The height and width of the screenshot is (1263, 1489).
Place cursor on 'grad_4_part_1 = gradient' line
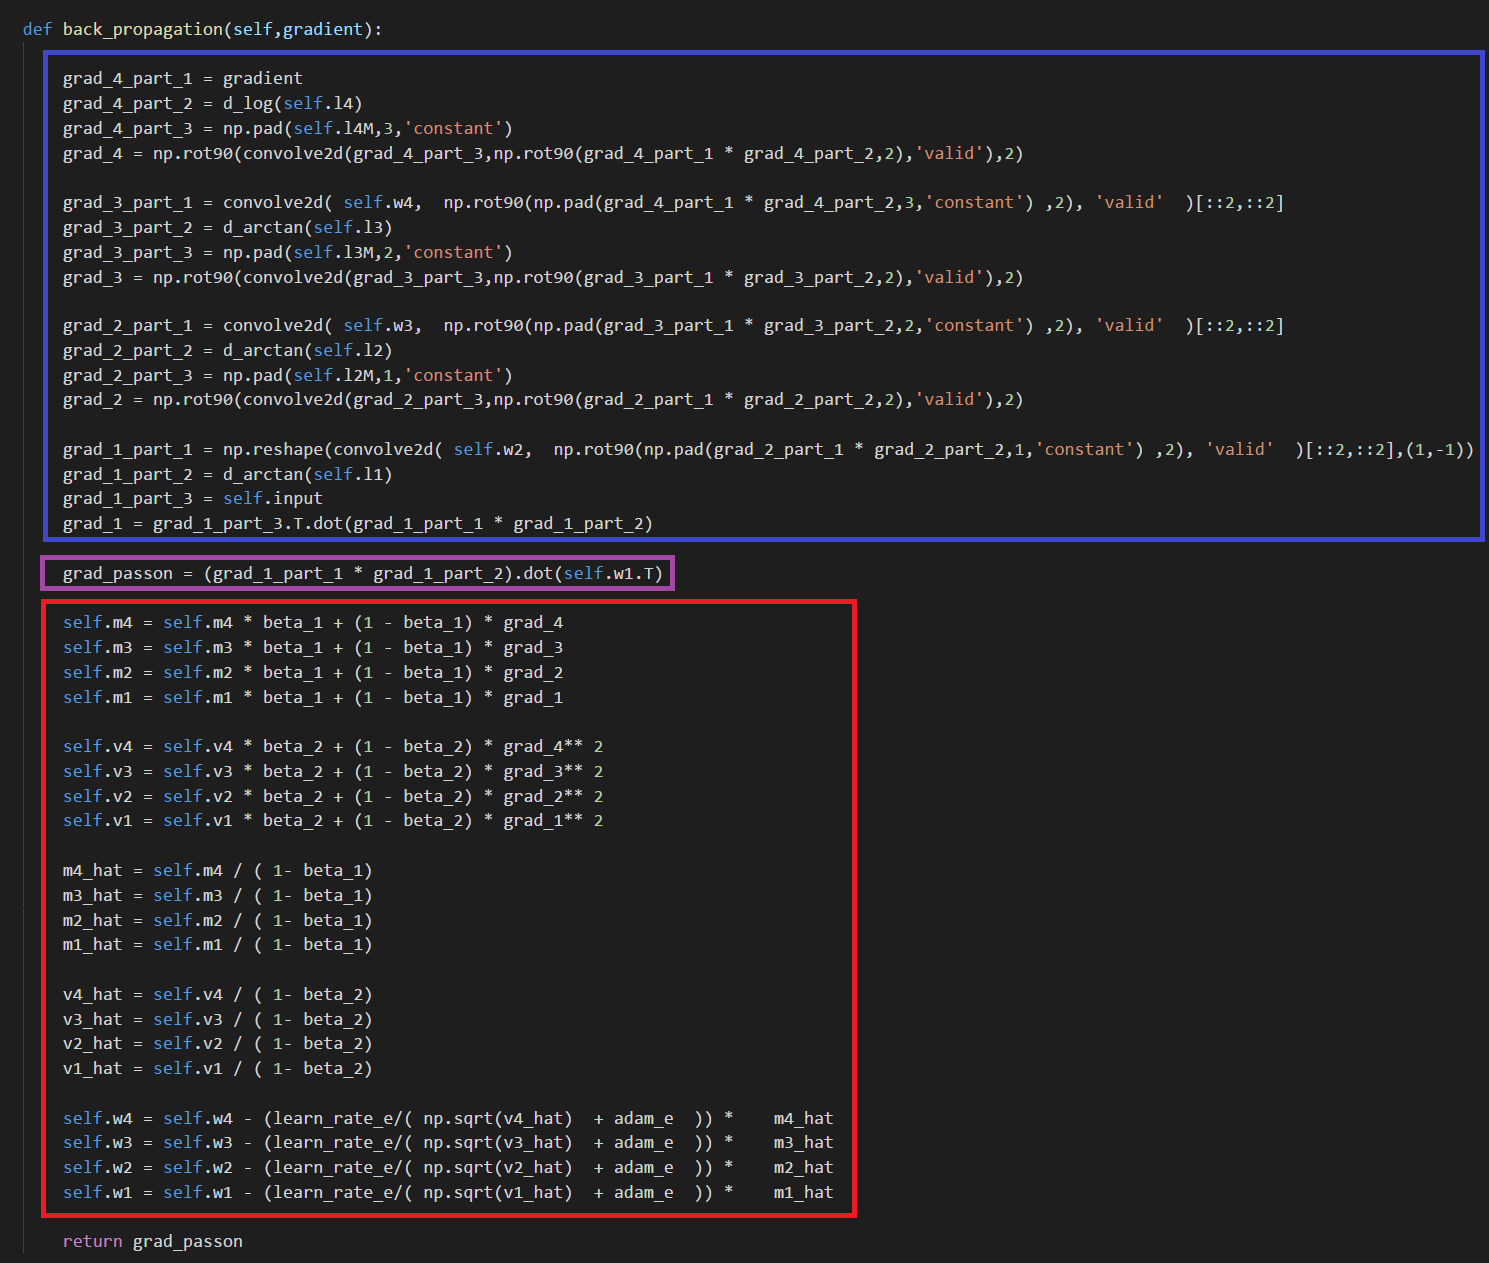pos(182,78)
